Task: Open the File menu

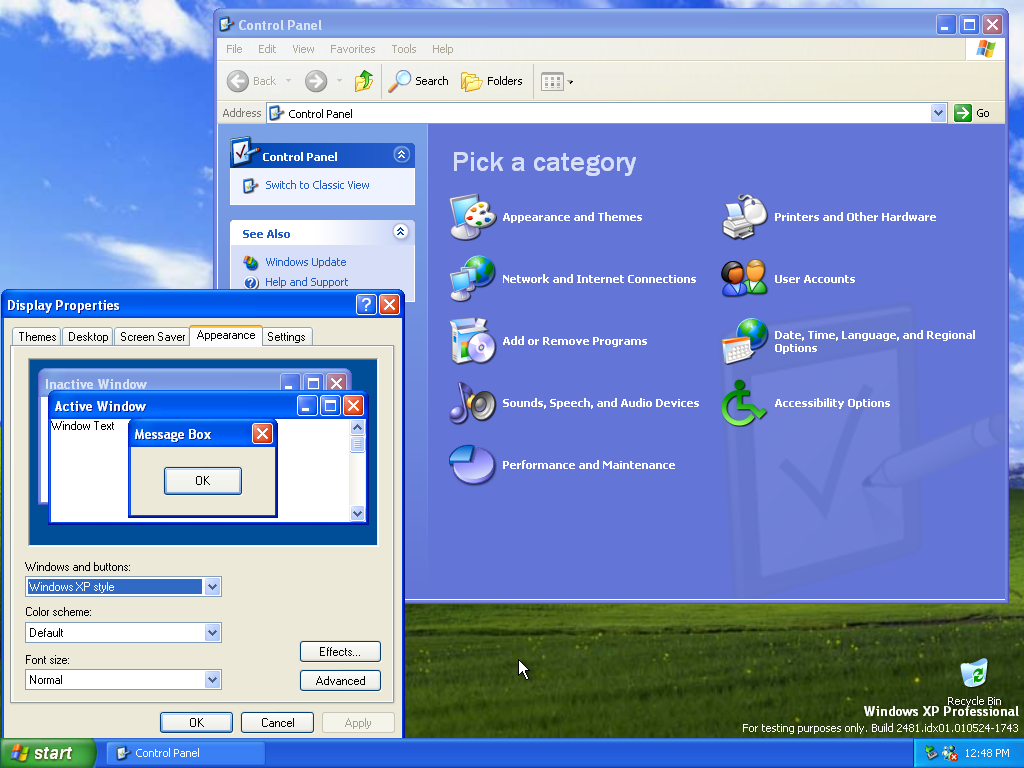Action: click(x=234, y=49)
